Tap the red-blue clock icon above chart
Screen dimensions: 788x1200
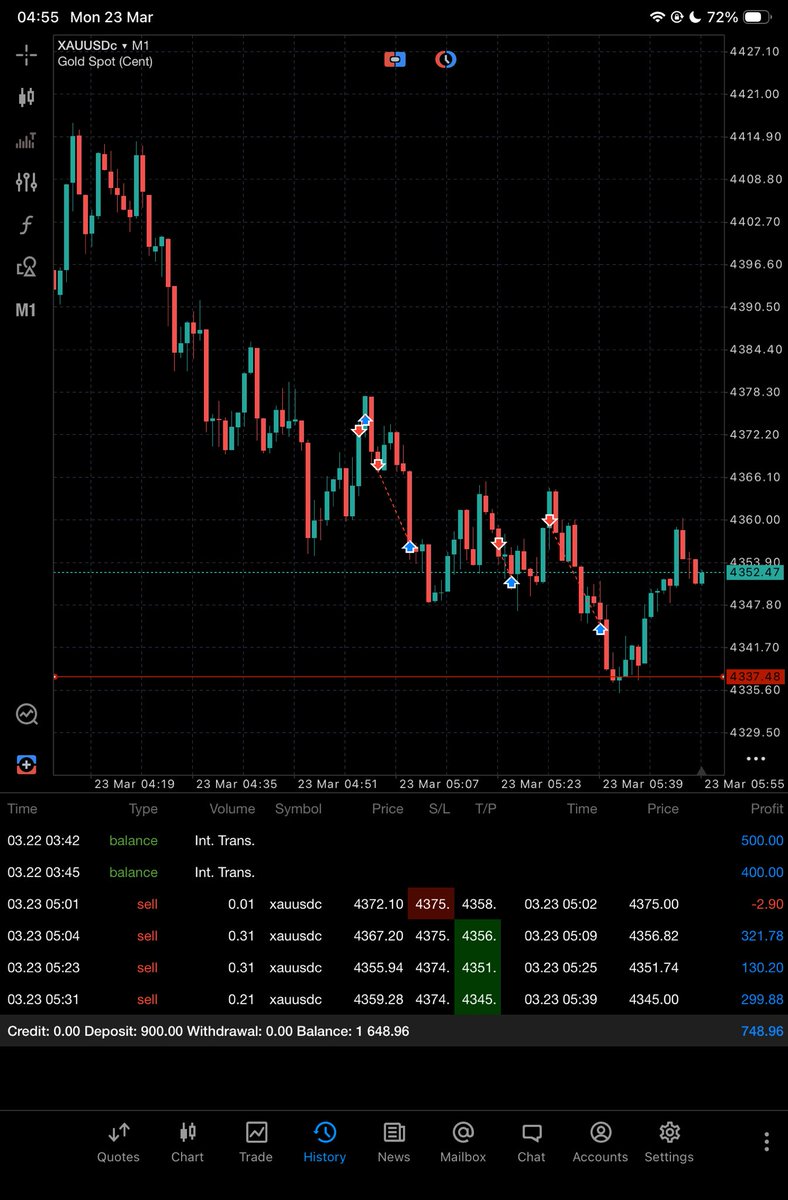[445, 59]
